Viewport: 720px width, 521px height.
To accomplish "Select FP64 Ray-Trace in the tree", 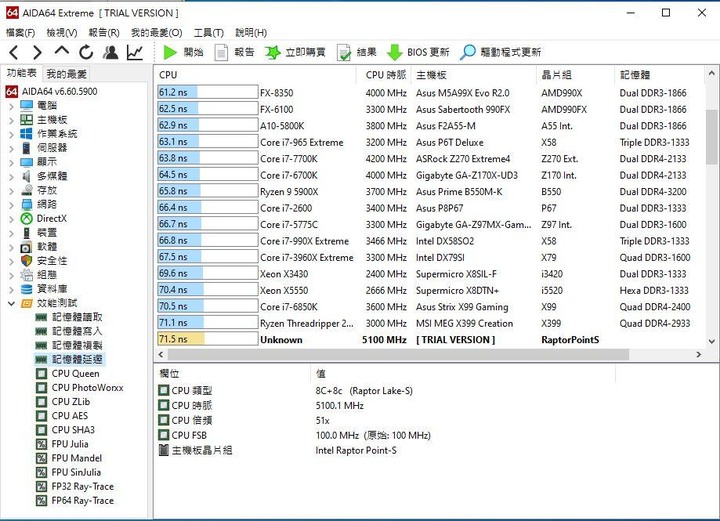I will click(x=83, y=501).
